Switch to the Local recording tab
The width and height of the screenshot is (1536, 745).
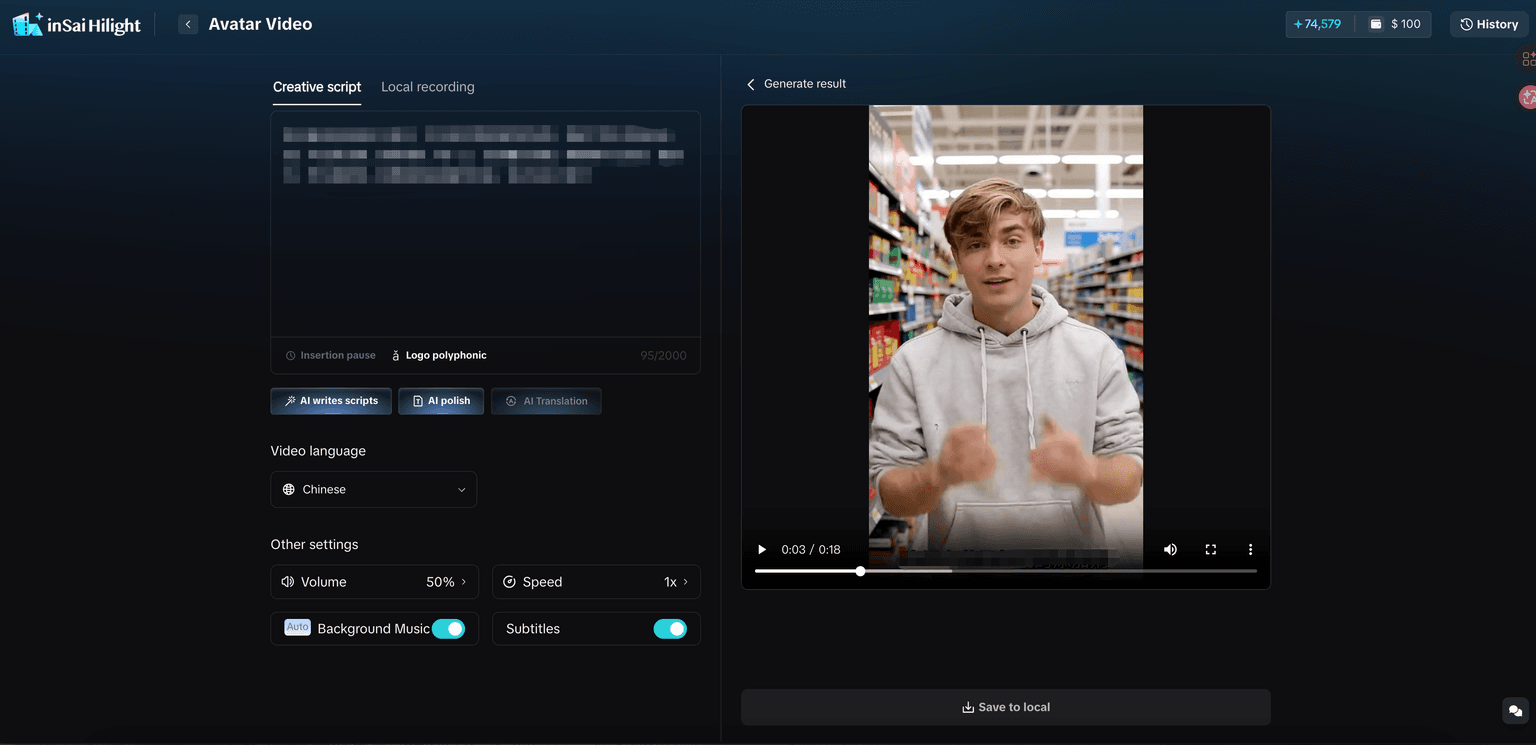(x=428, y=87)
